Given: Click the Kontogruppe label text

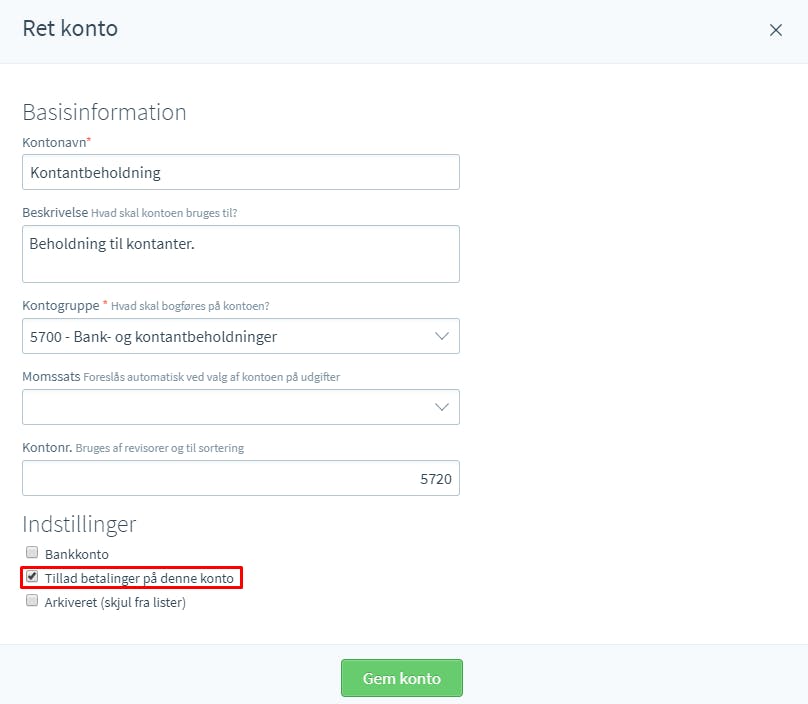Looking at the screenshot, I should point(61,306).
